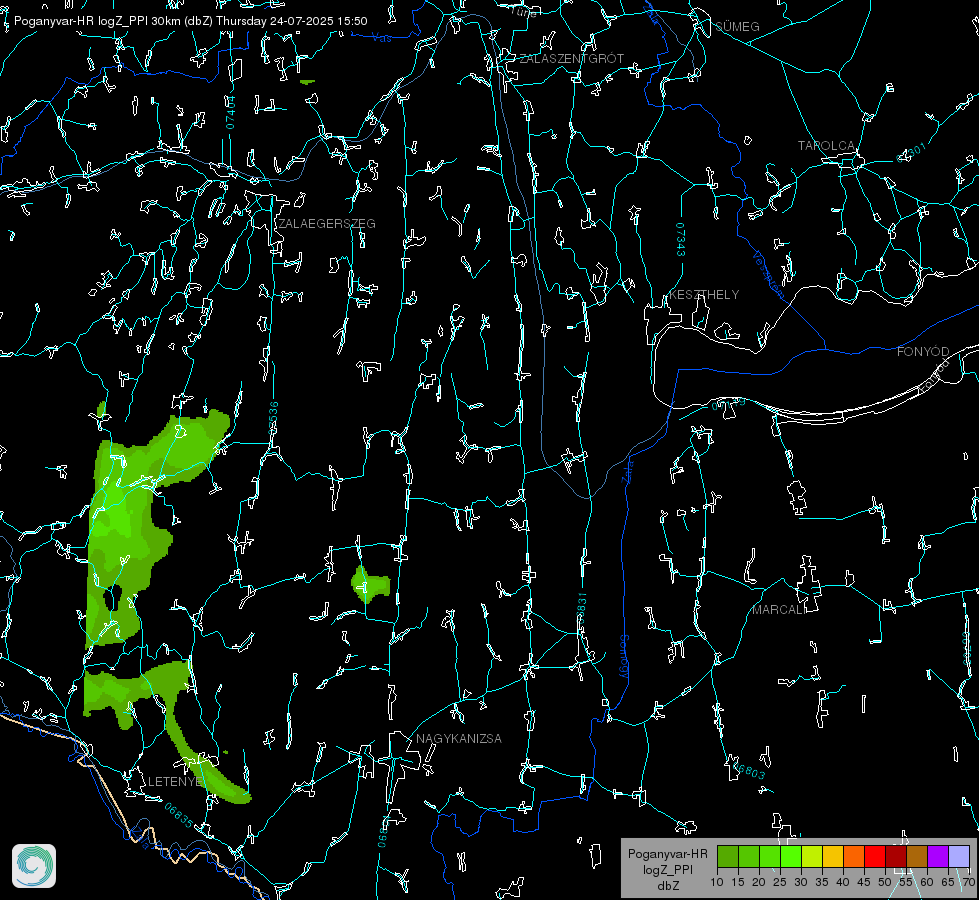Click the Poganyvar-HR legend label

coord(667,854)
